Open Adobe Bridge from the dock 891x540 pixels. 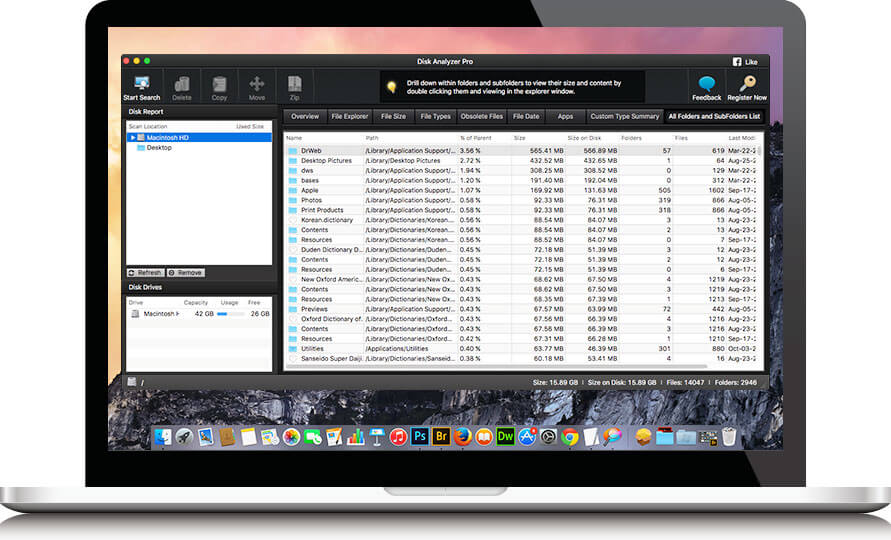[441, 437]
